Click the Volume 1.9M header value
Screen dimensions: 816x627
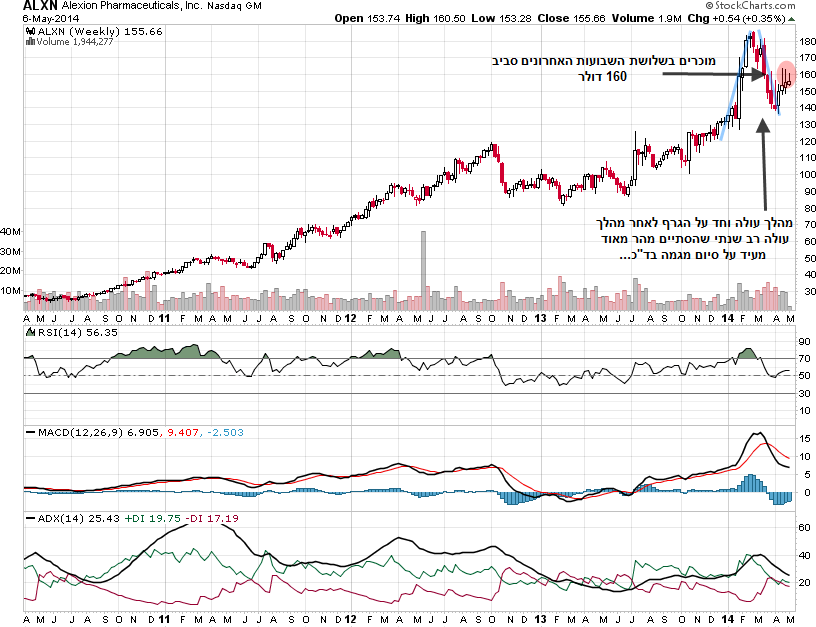click(x=646, y=18)
